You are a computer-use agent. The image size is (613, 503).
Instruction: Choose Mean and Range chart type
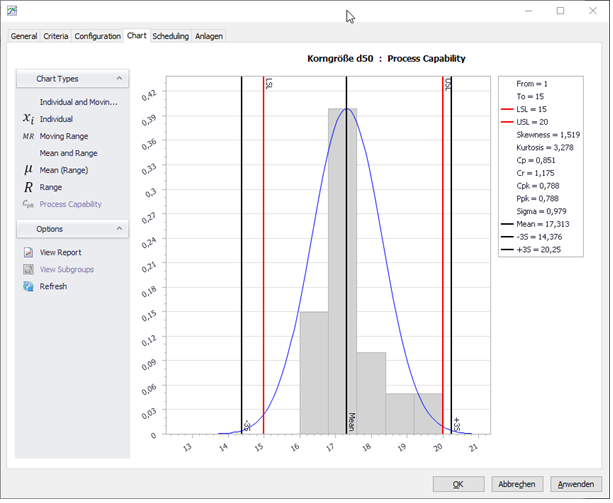68,153
